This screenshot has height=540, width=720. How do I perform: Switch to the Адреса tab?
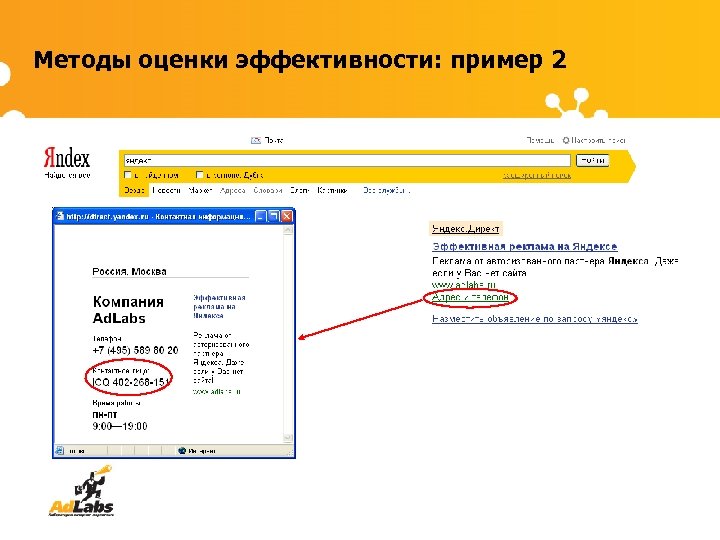pyautogui.click(x=232, y=190)
